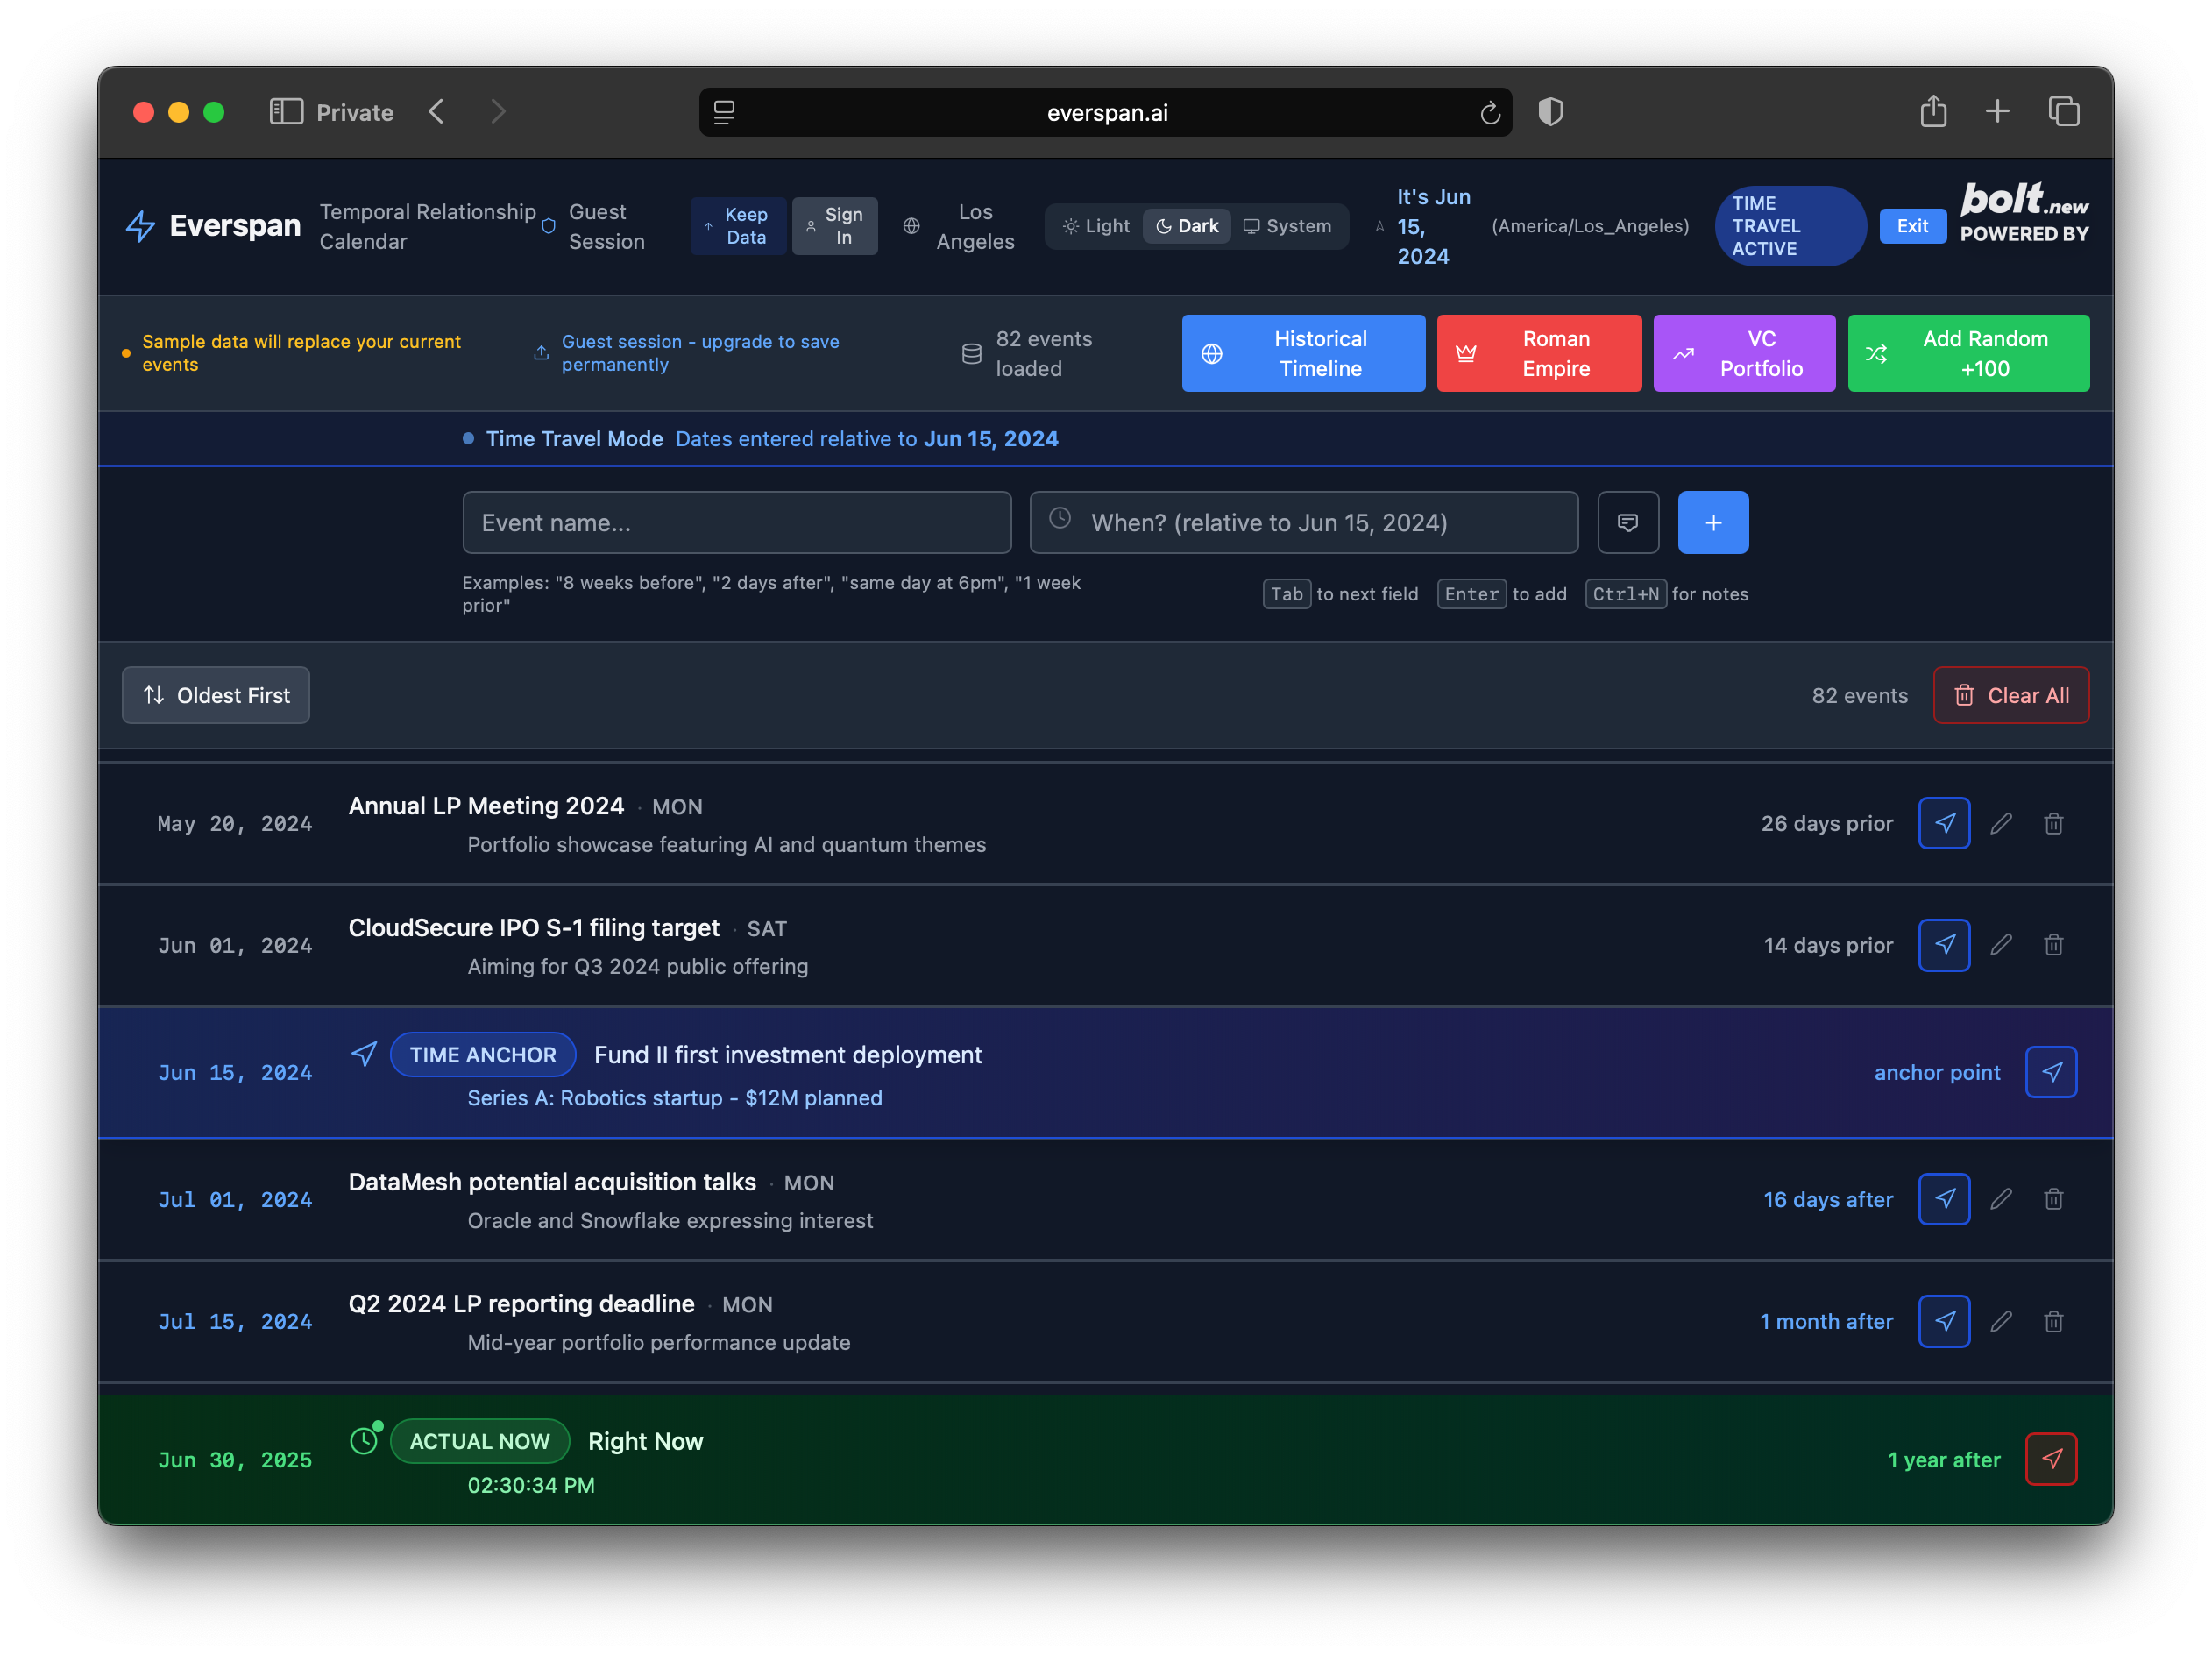The image size is (2212, 1655).
Task: Delete the DataMesh acquisition talks event
Action: 2053,1199
